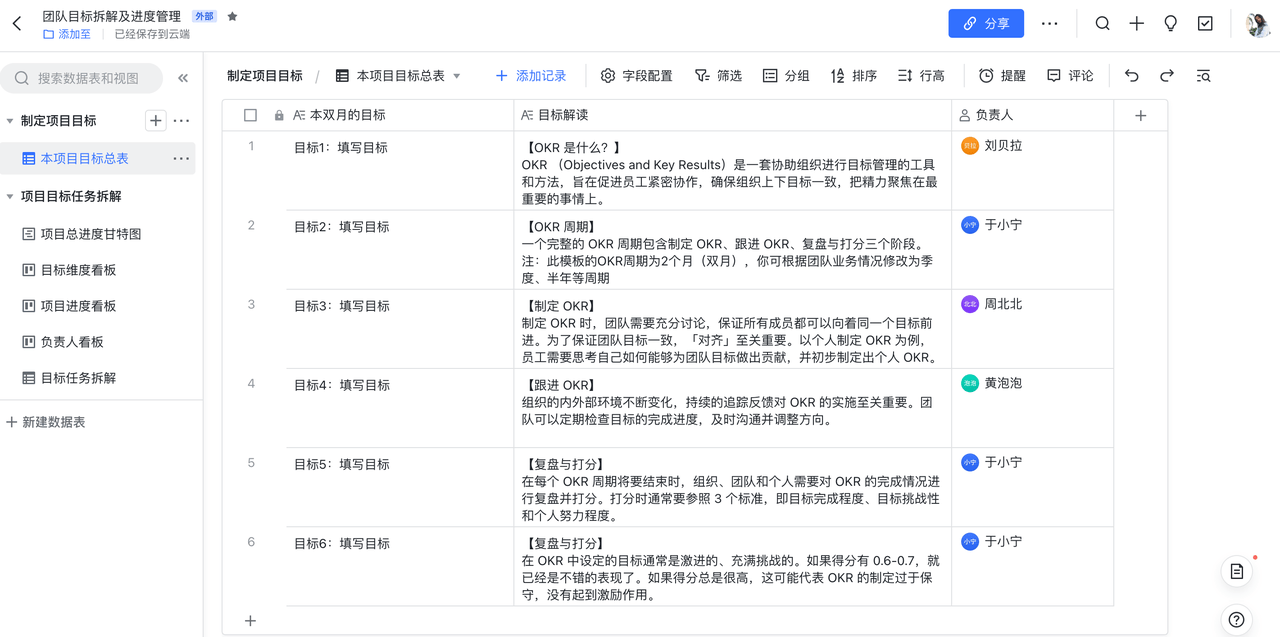Open 项目总进度甘特图 view

[x=90, y=234]
